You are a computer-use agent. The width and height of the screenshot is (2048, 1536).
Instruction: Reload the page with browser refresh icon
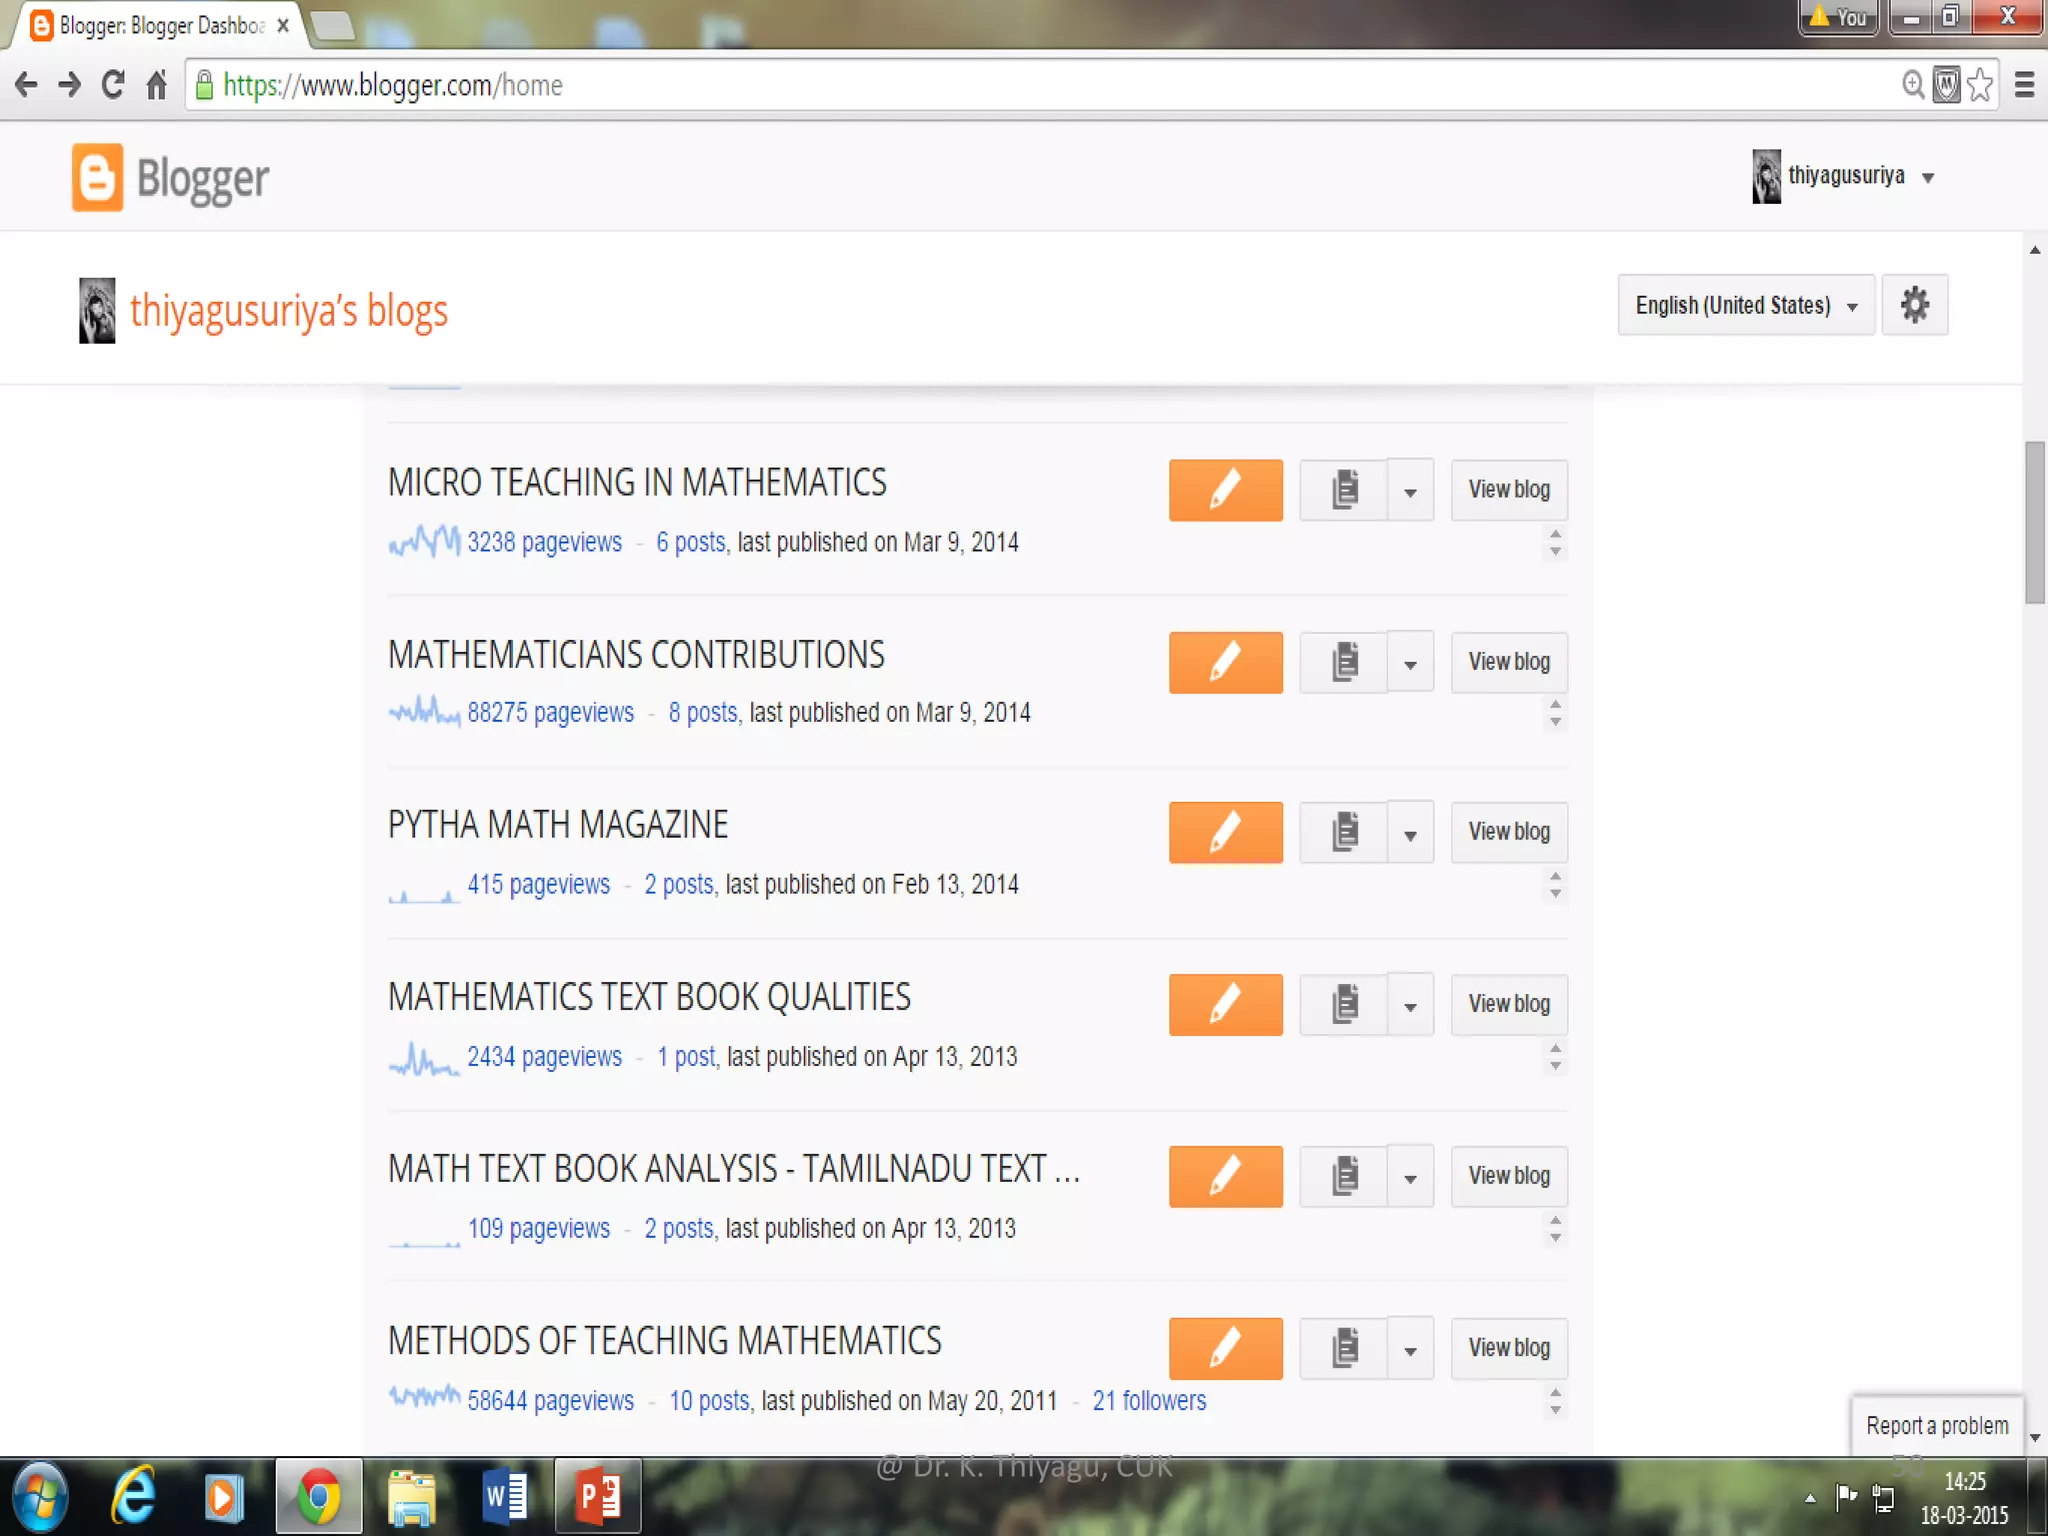point(113,85)
